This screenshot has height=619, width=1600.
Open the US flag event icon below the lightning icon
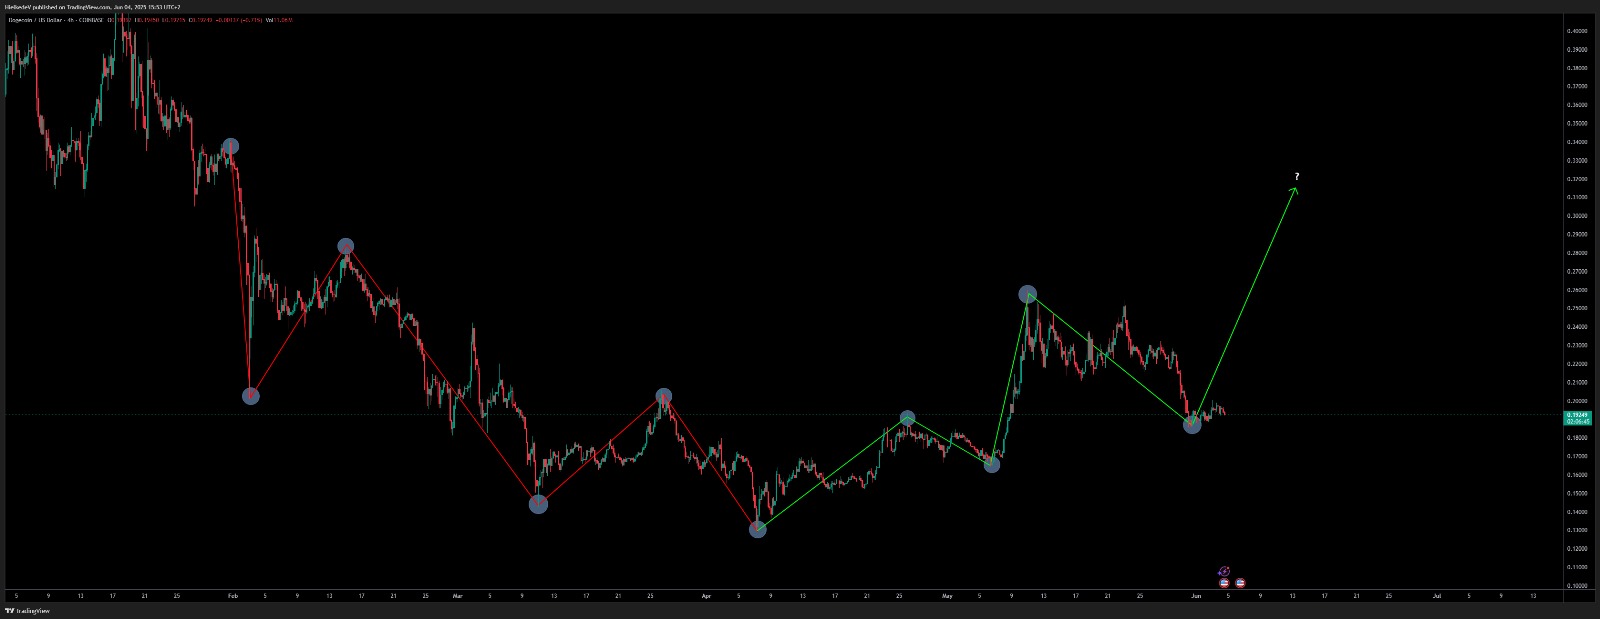pos(1224,583)
